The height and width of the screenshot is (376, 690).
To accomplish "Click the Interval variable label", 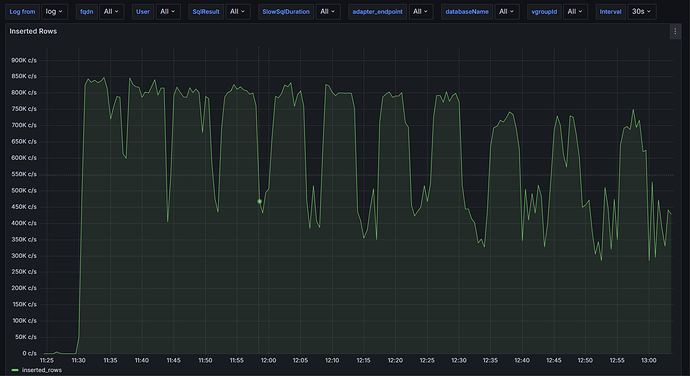I will click(x=611, y=11).
